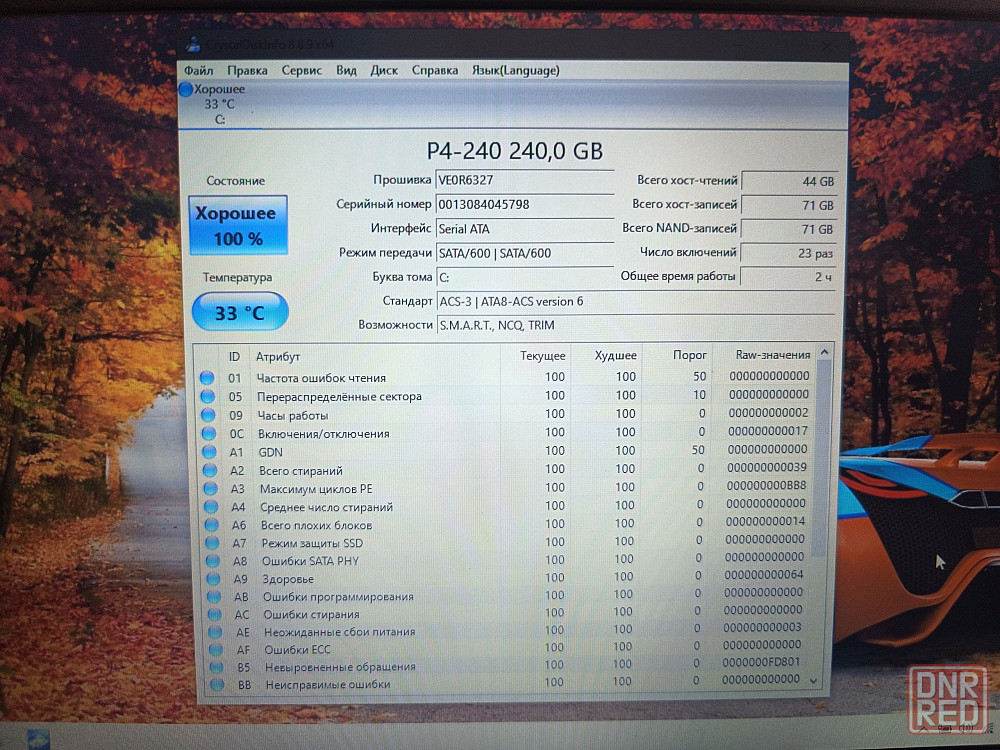Click the status icon beside Здоровье row

point(211,579)
